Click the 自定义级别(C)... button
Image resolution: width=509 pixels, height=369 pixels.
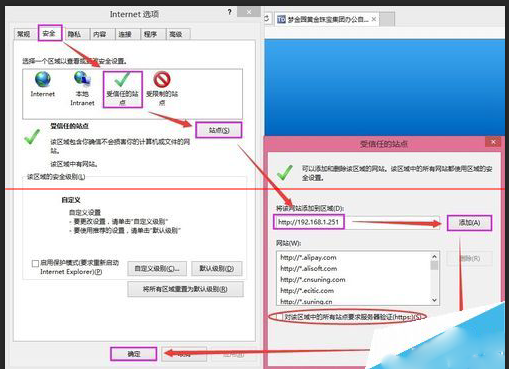point(157,269)
